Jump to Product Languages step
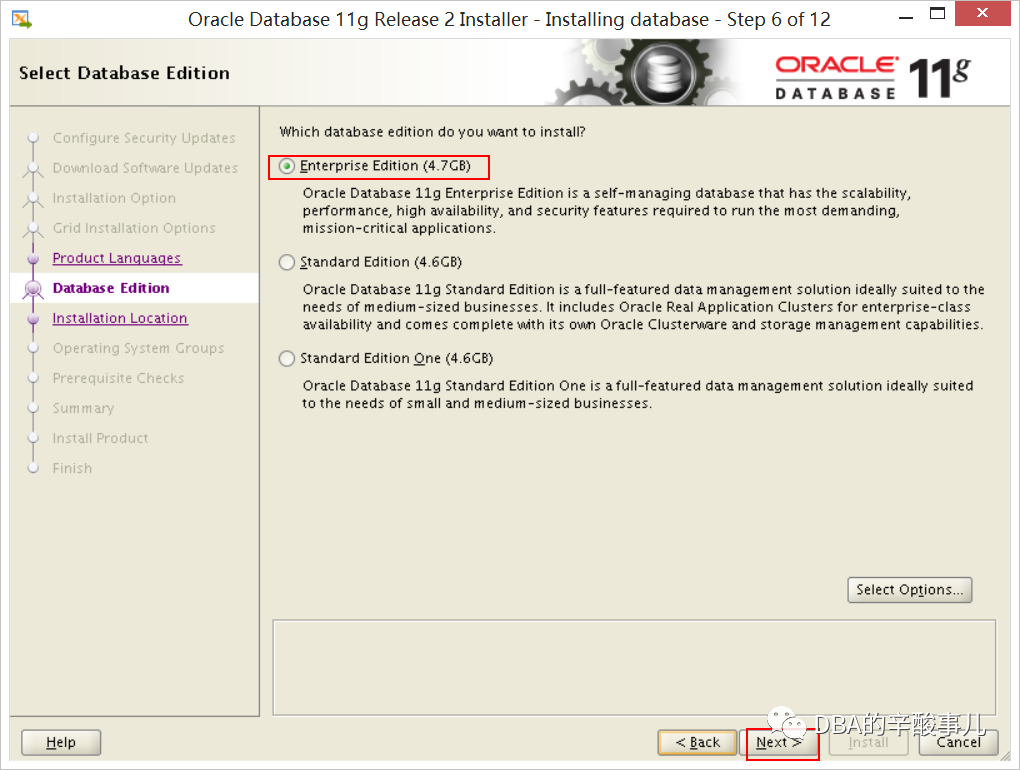Screen dimensions: 1020x770 point(117,258)
